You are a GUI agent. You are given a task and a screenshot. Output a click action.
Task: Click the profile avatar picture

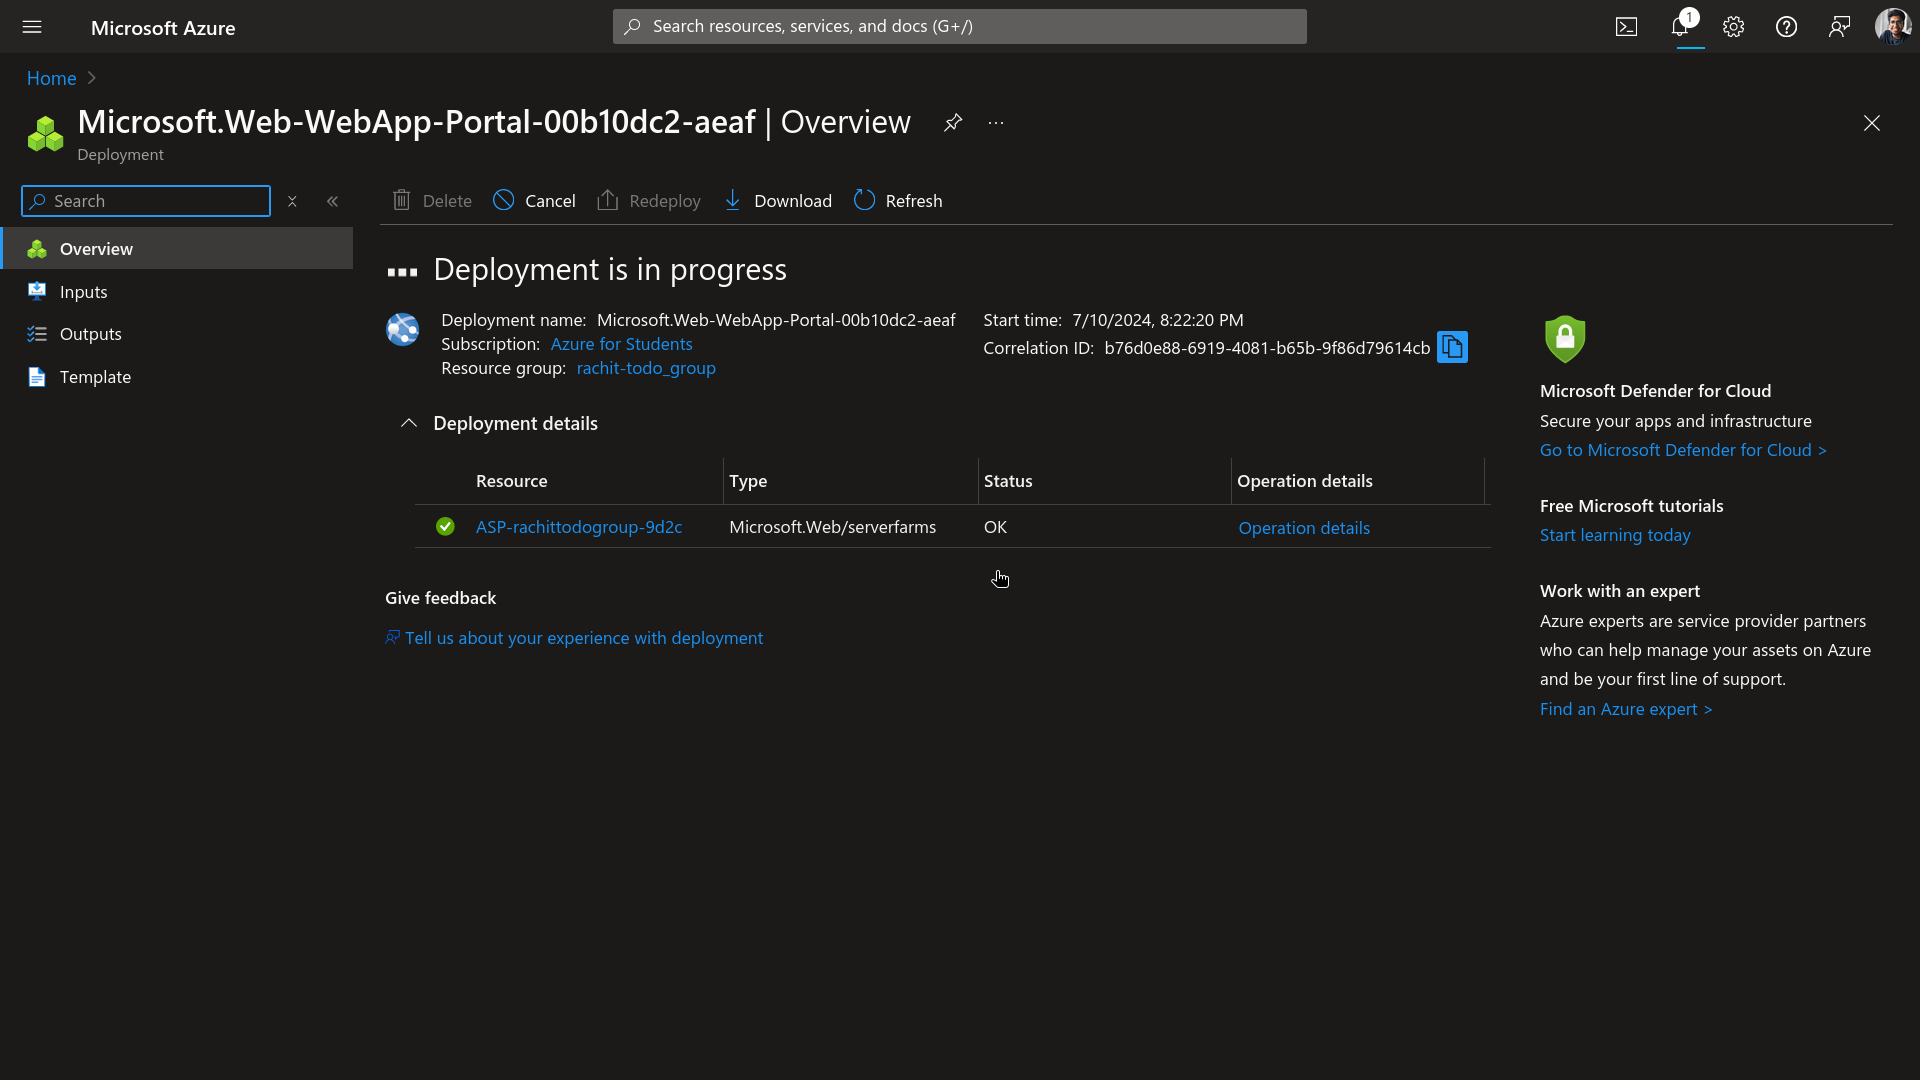pyautogui.click(x=1893, y=26)
